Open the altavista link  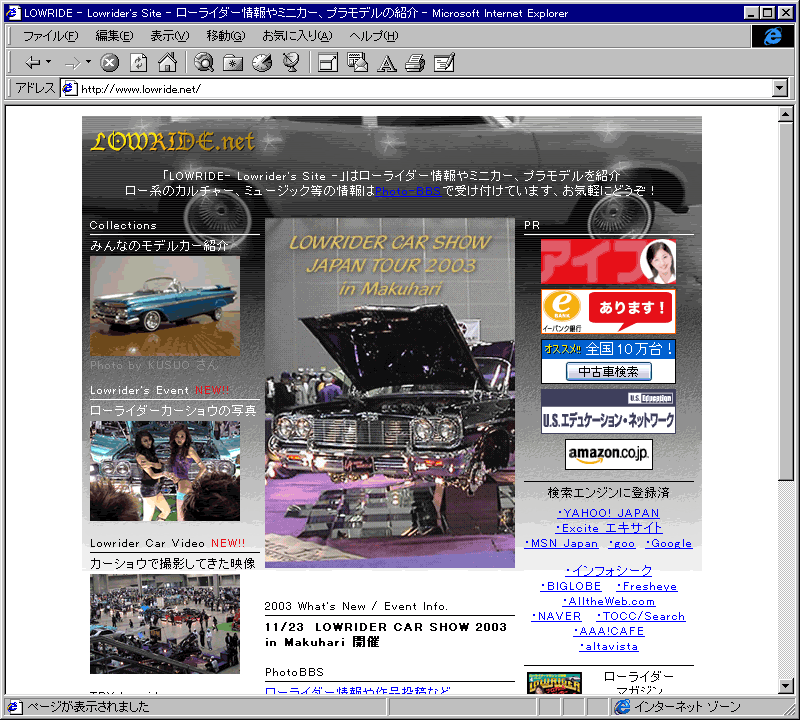(609, 647)
